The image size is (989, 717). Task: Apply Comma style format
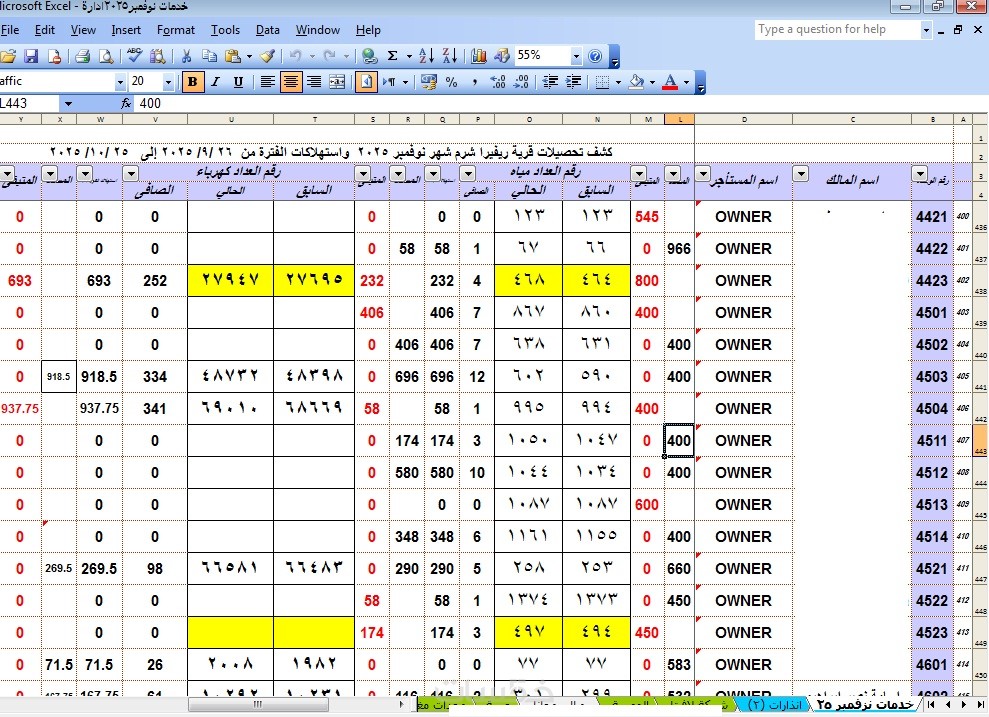coord(474,82)
